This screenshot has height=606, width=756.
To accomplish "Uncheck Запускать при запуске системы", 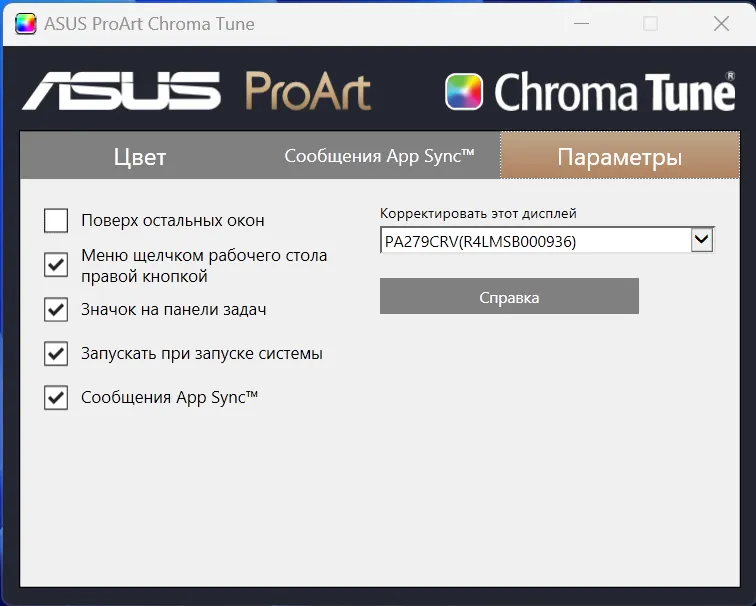I will click(56, 354).
